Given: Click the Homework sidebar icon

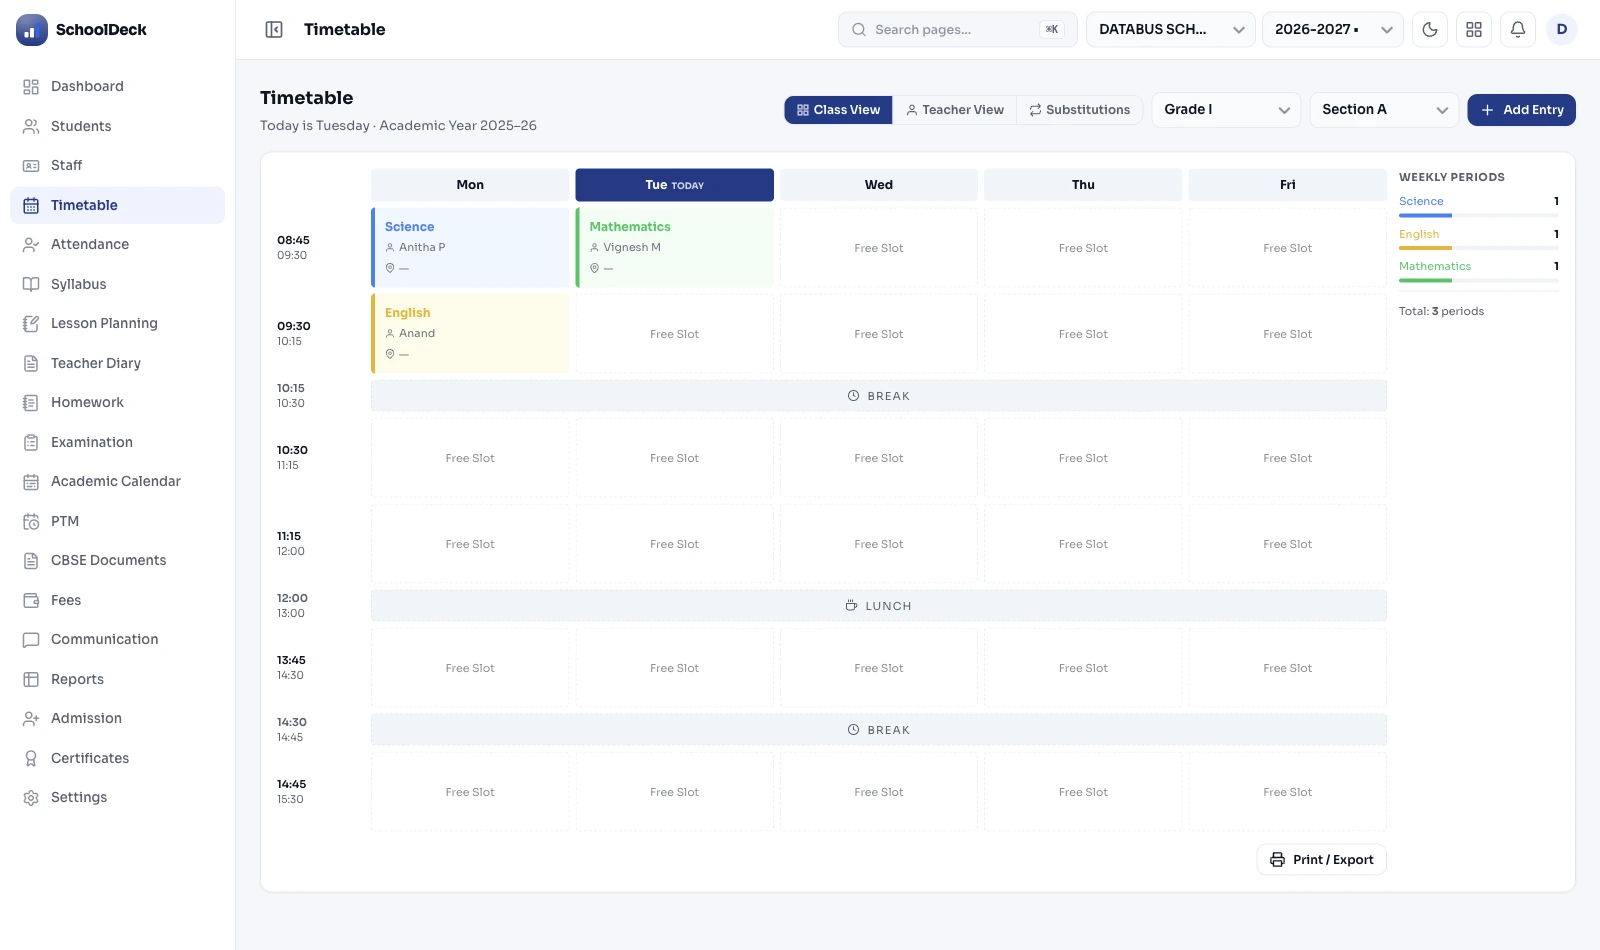Looking at the screenshot, I should pyautogui.click(x=31, y=403).
